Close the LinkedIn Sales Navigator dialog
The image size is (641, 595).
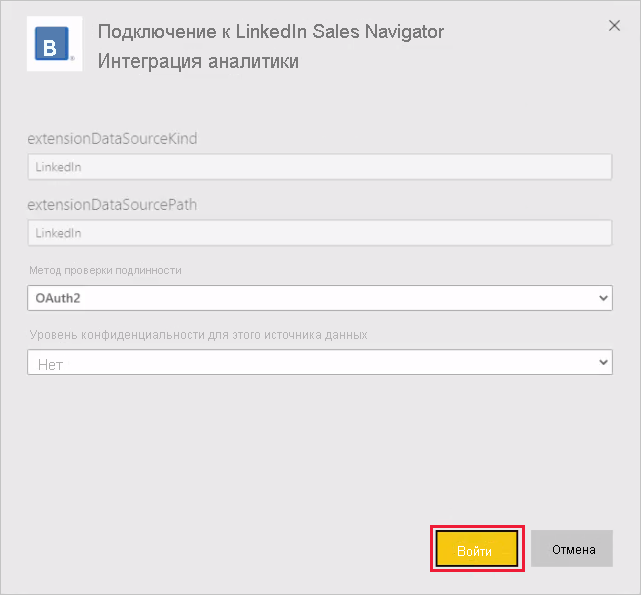pyautogui.click(x=614, y=26)
